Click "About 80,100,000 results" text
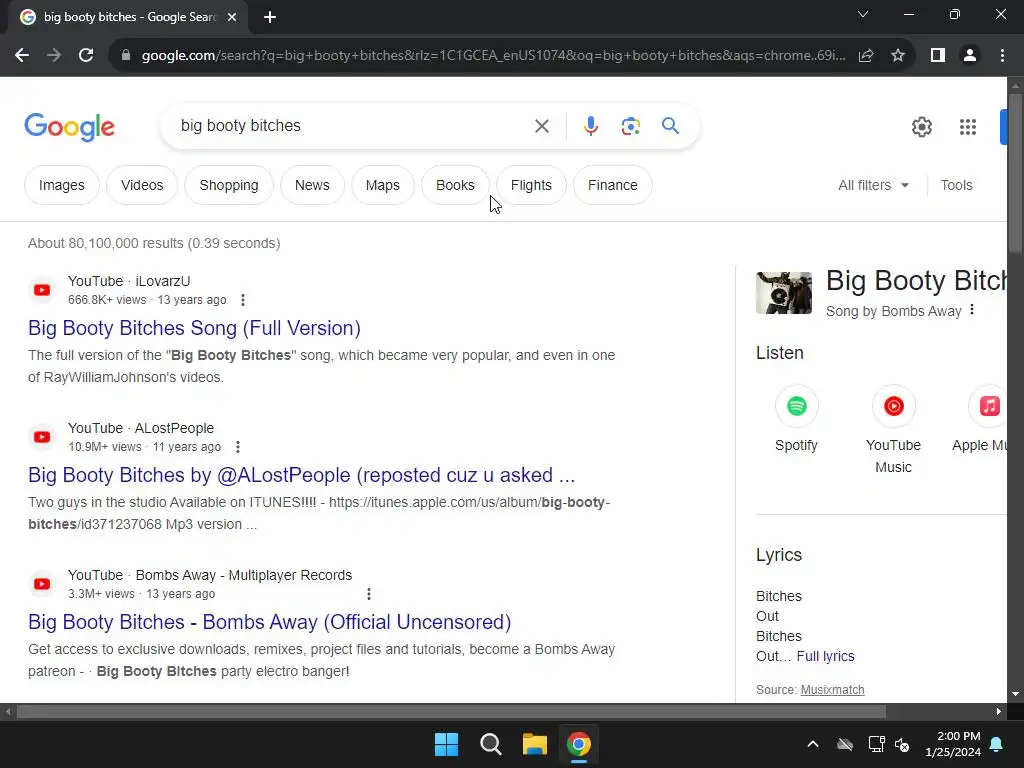The image size is (1024, 768). [x=106, y=243]
